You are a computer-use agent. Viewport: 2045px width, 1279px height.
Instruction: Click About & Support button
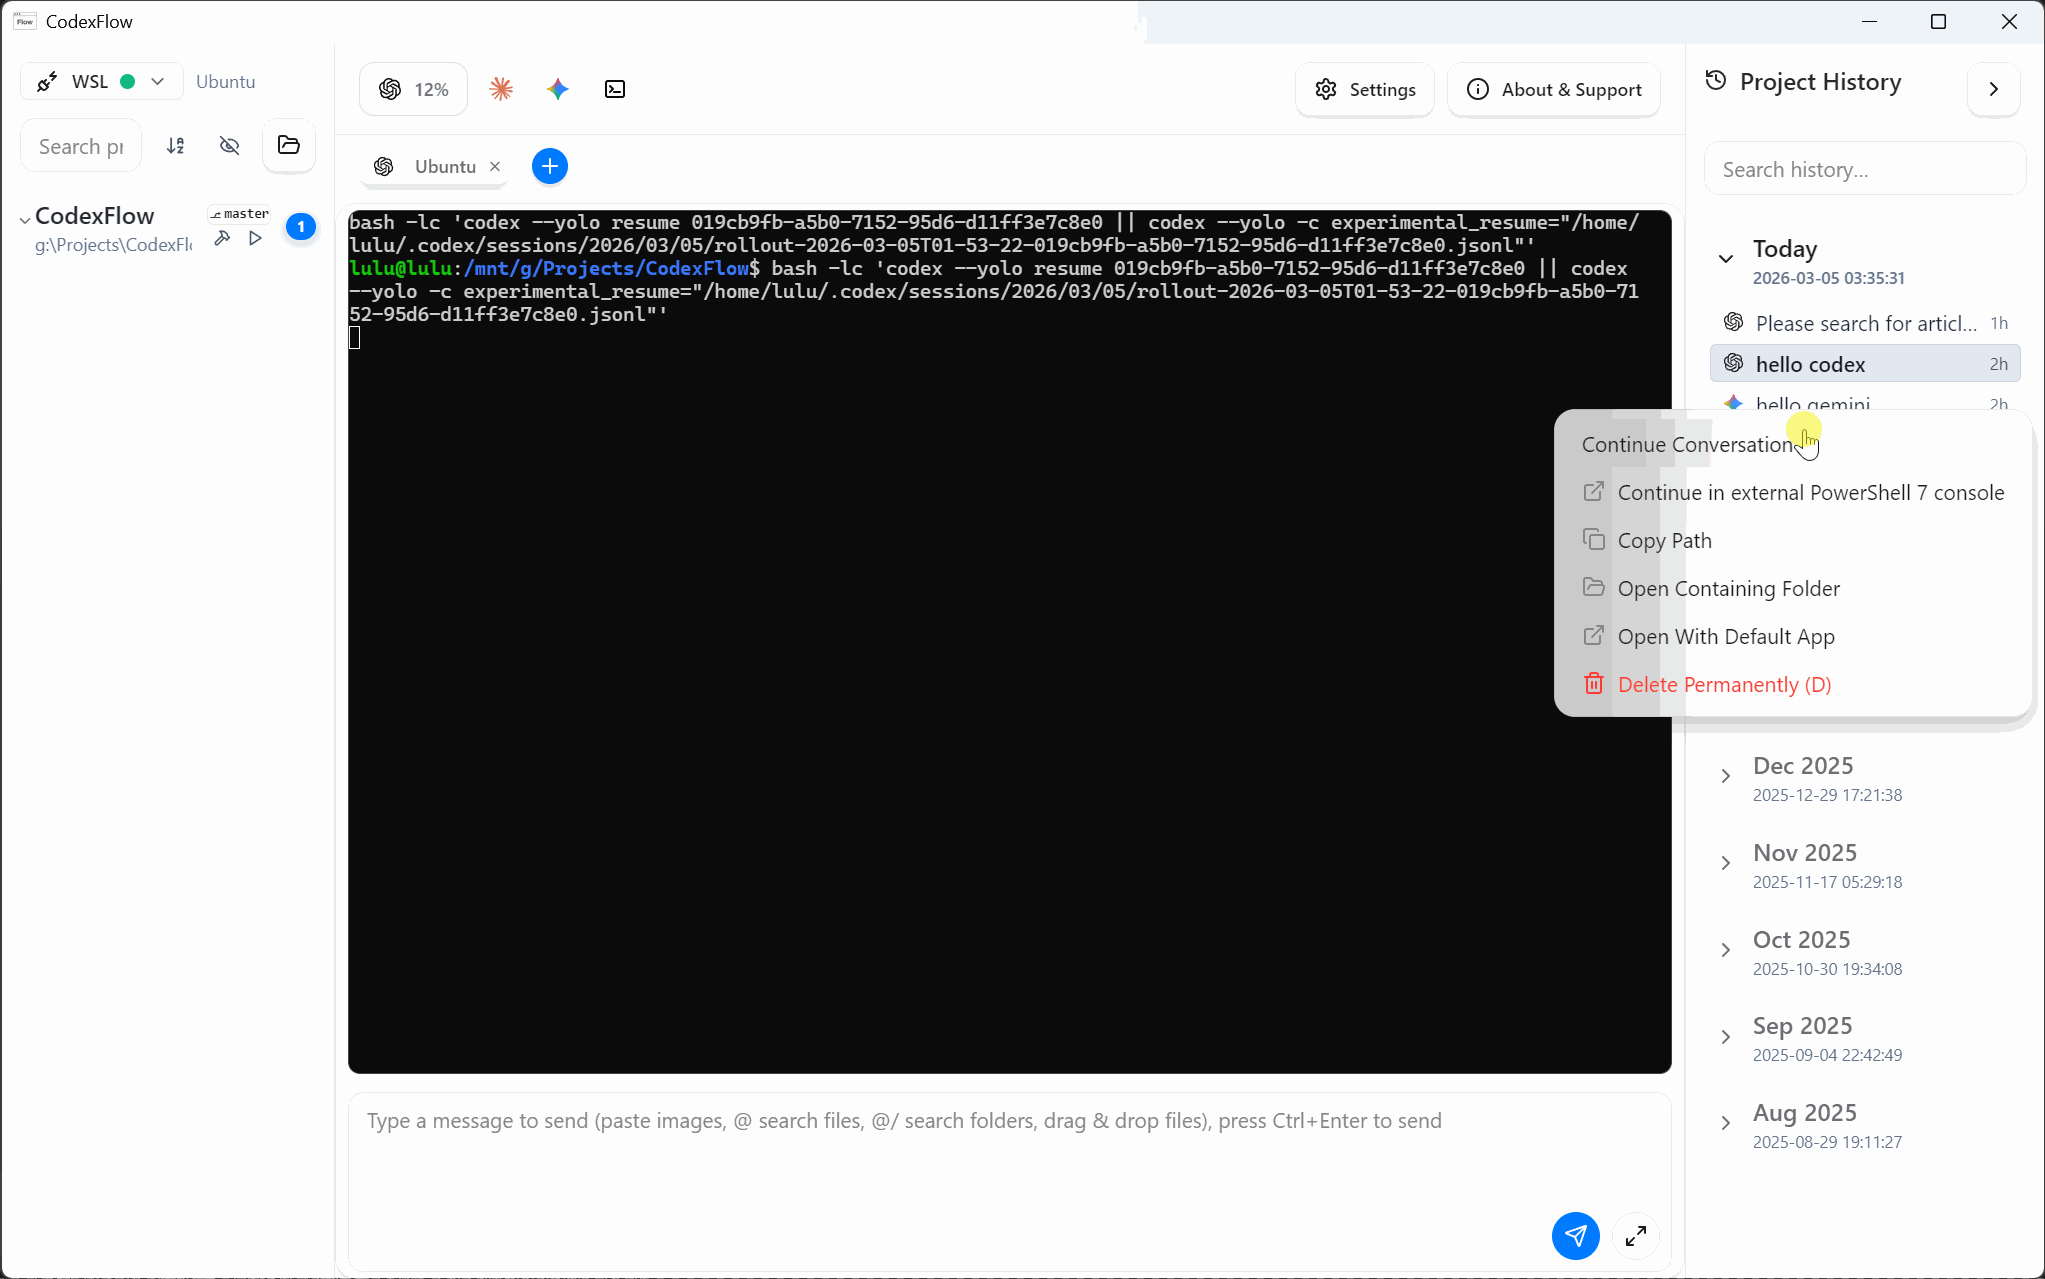tap(1554, 90)
